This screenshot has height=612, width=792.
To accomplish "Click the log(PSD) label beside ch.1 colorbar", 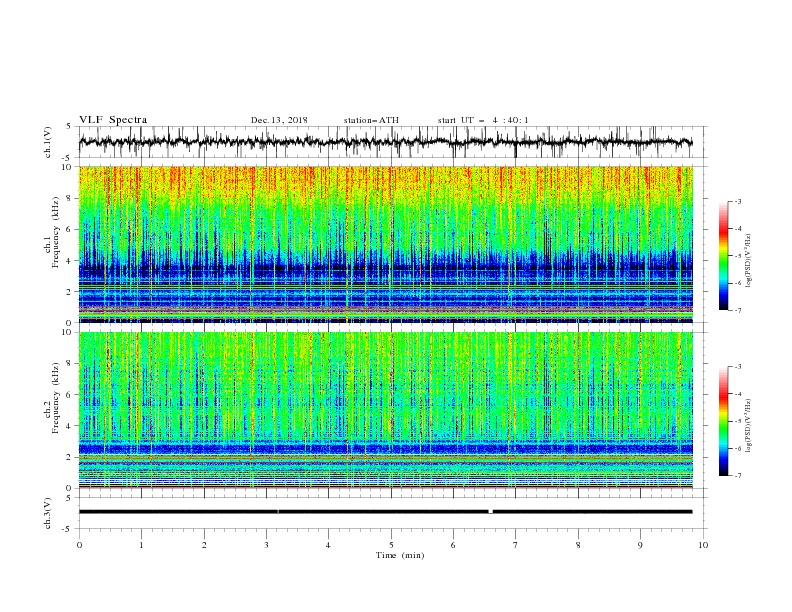I will pyautogui.click(x=749, y=261).
